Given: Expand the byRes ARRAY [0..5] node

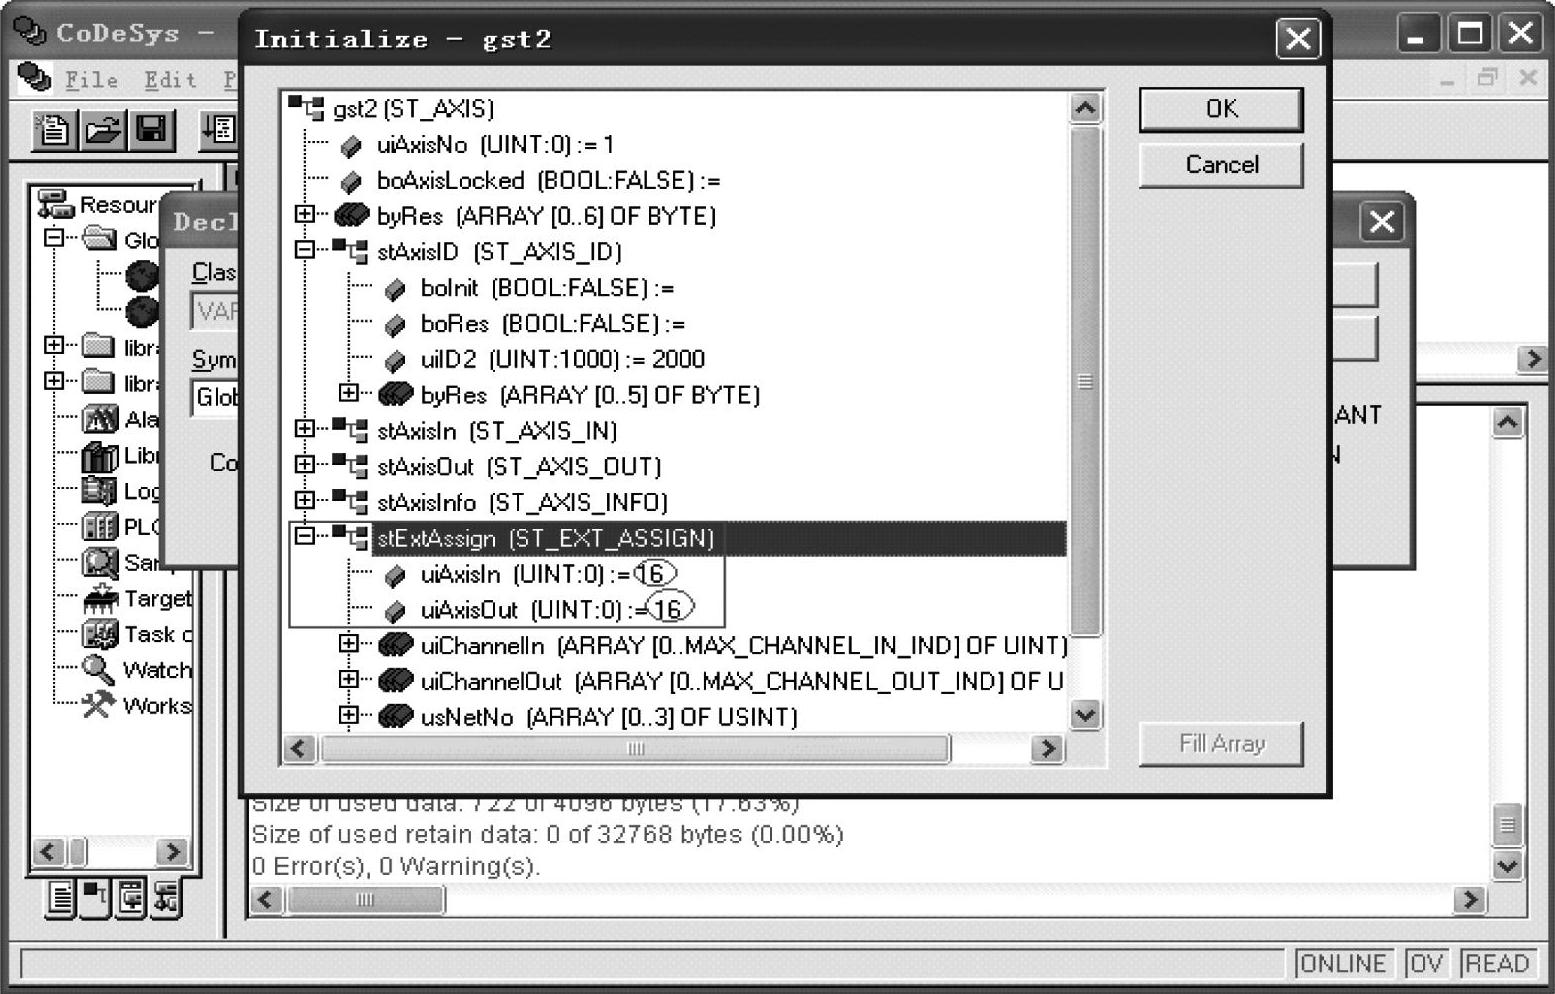Looking at the screenshot, I should pos(349,393).
